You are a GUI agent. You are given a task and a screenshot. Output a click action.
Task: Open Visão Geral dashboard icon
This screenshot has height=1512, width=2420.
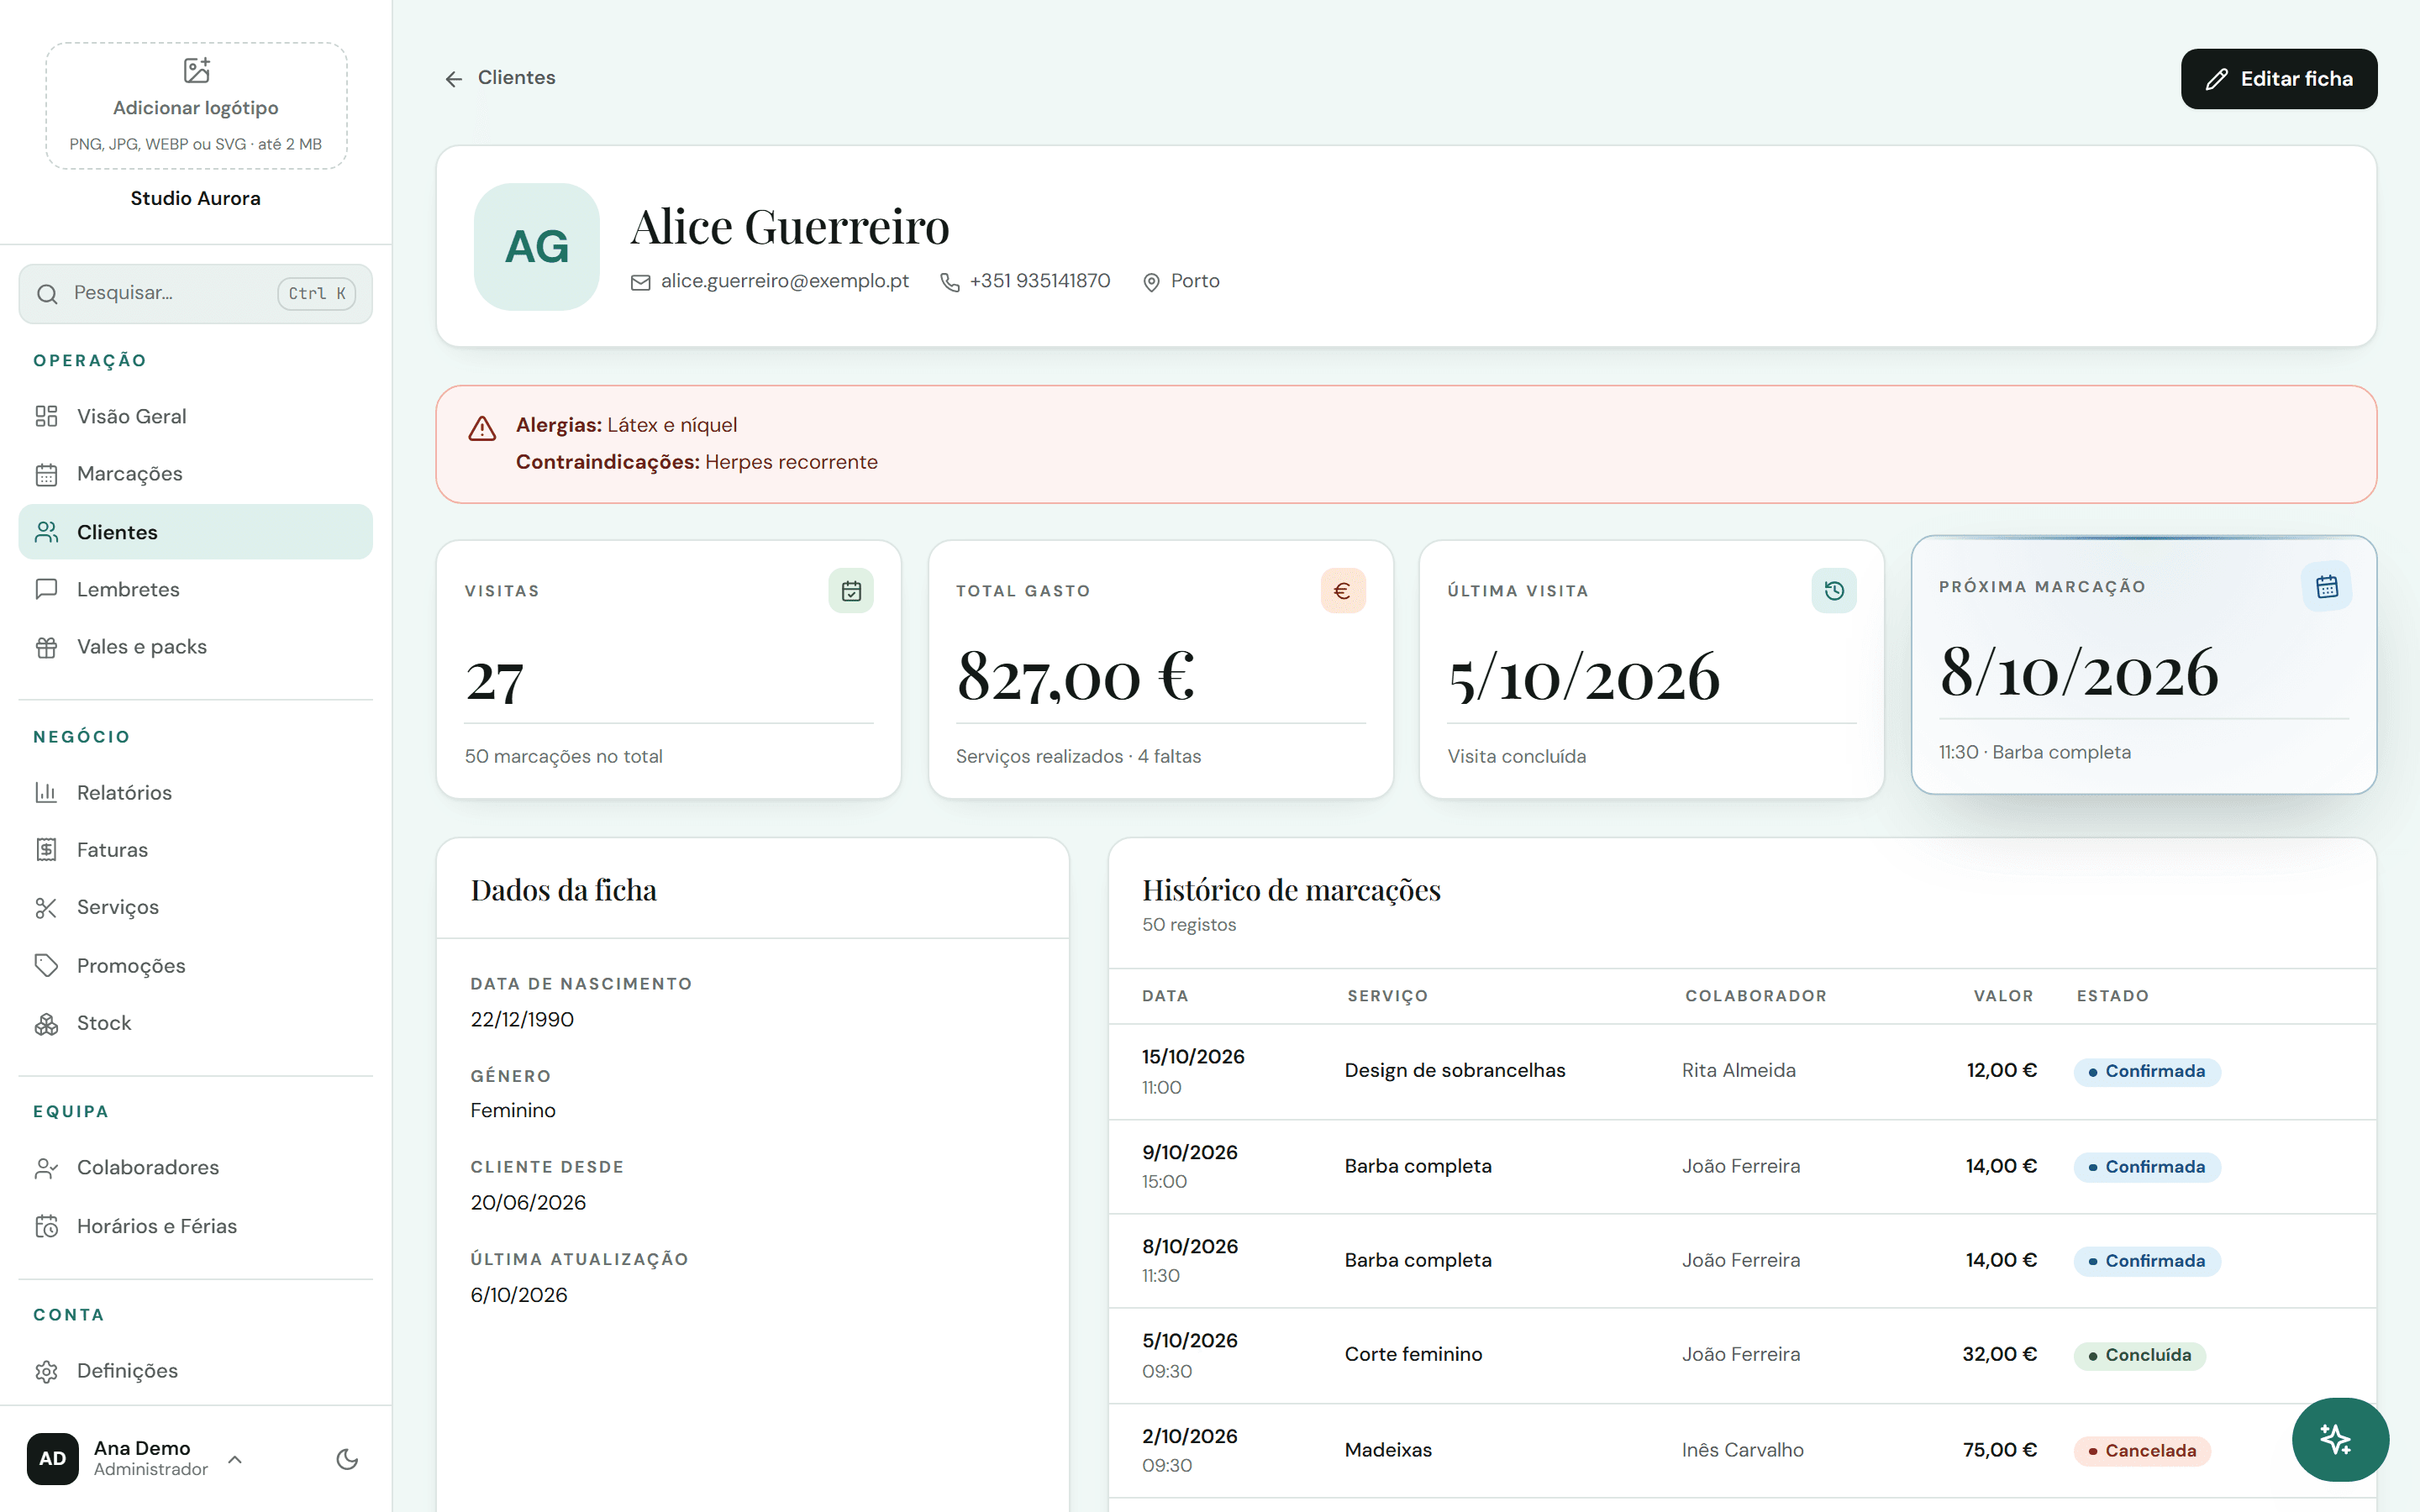[46, 416]
